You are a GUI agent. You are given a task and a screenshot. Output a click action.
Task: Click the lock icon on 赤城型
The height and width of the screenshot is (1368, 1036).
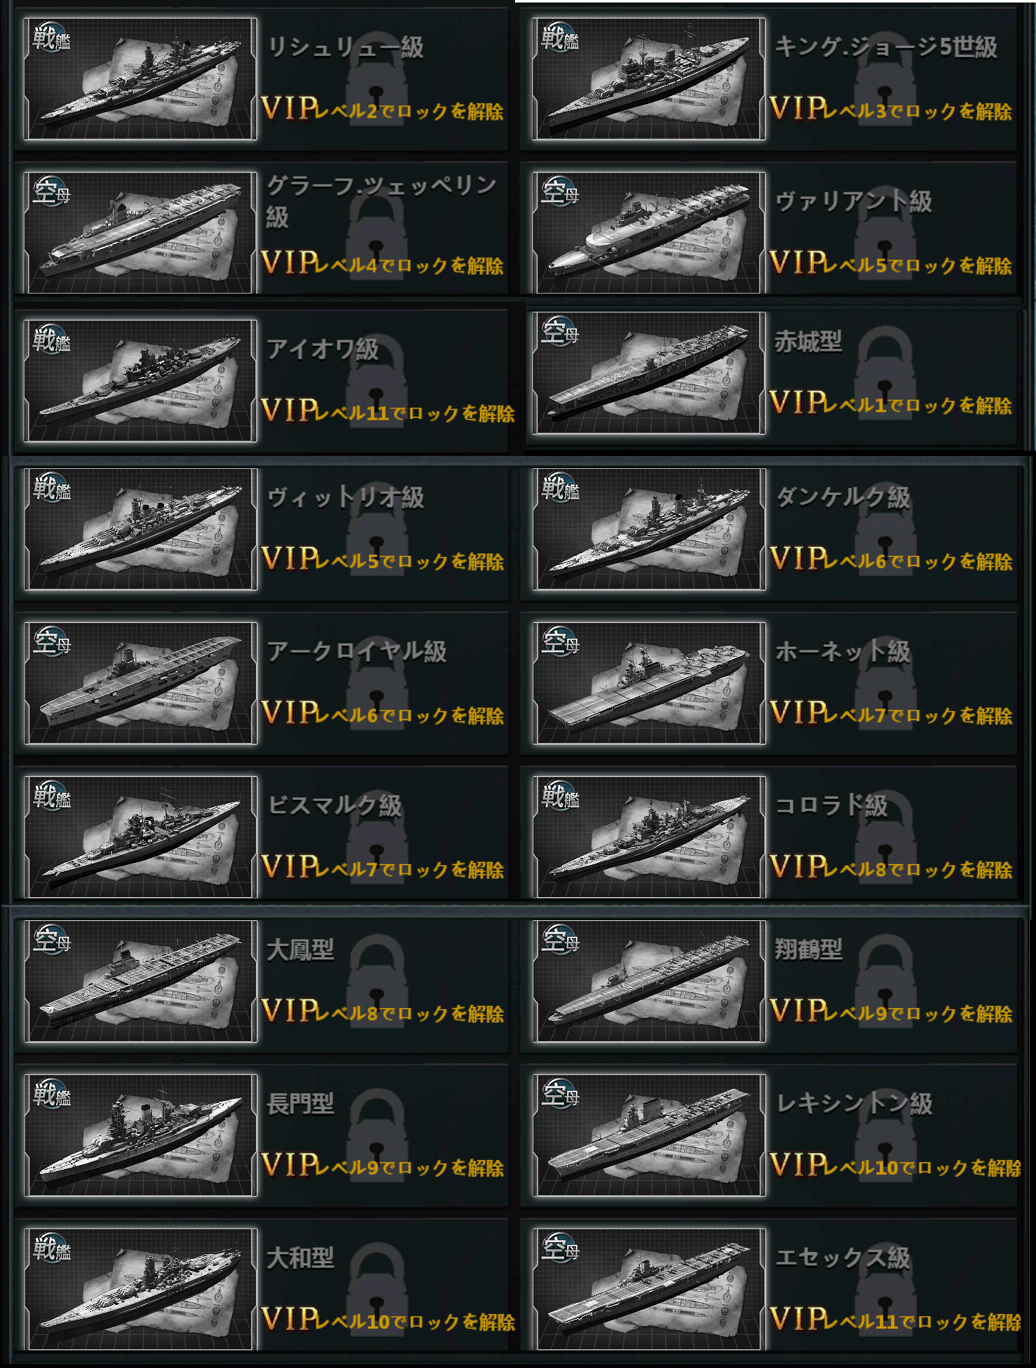885,369
